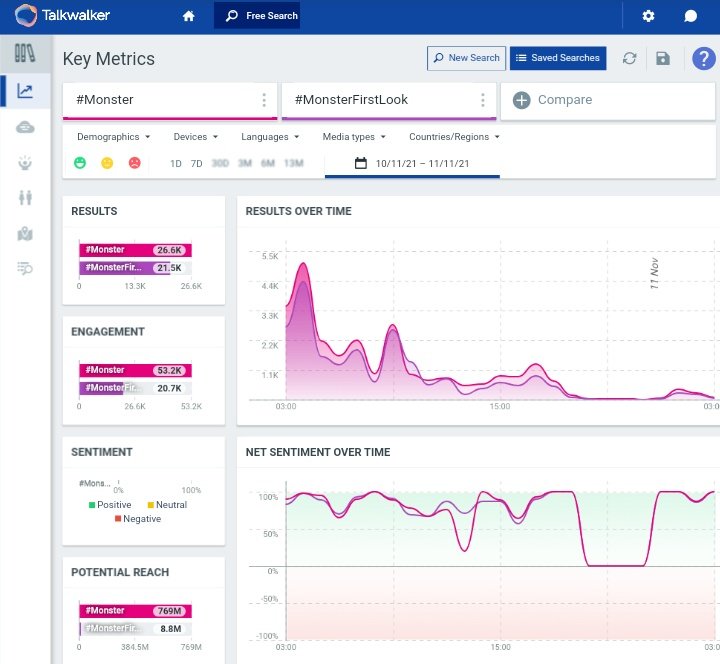Expand the Demographics filter
The height and width of the screenshot is (664, 720).
(x=113, y=137)
